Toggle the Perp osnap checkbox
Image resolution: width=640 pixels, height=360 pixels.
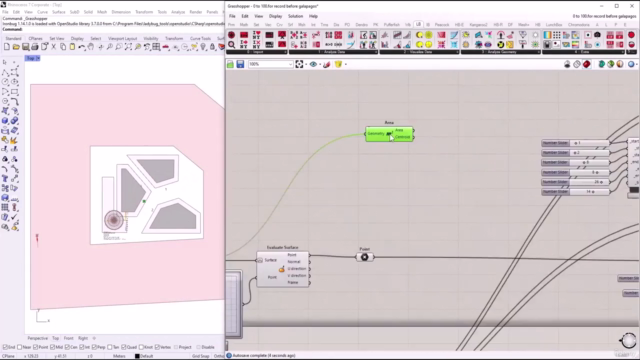coord(94,347)
